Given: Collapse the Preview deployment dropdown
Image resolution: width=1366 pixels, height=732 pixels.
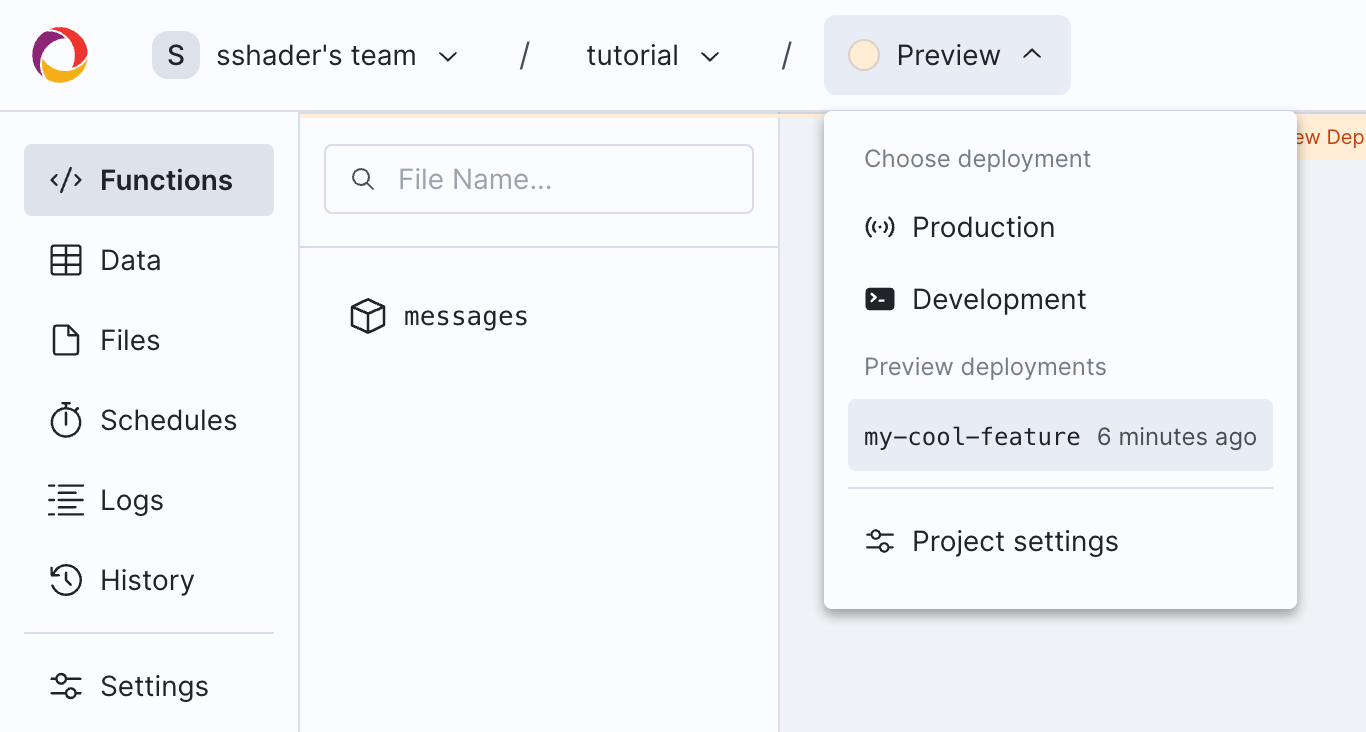Looking at the screenshot, I should [x=947, y=55].
